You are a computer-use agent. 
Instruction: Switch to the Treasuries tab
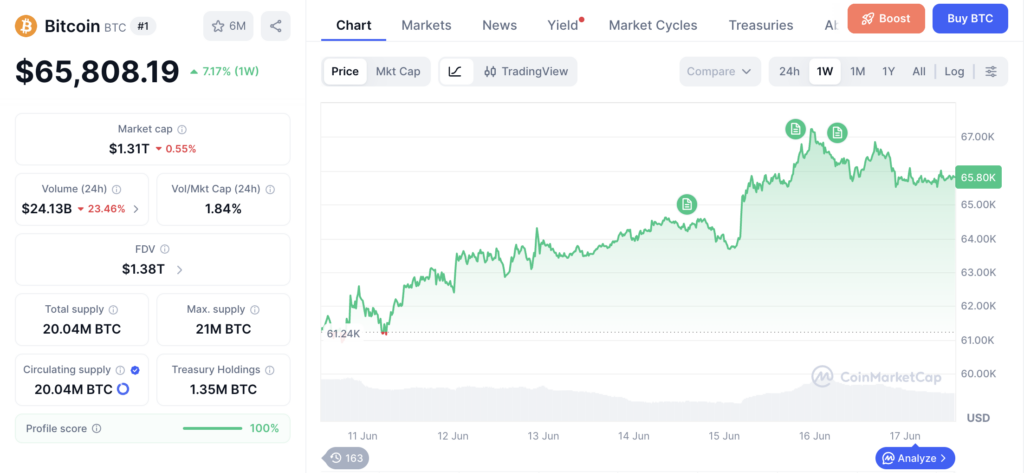761,25
